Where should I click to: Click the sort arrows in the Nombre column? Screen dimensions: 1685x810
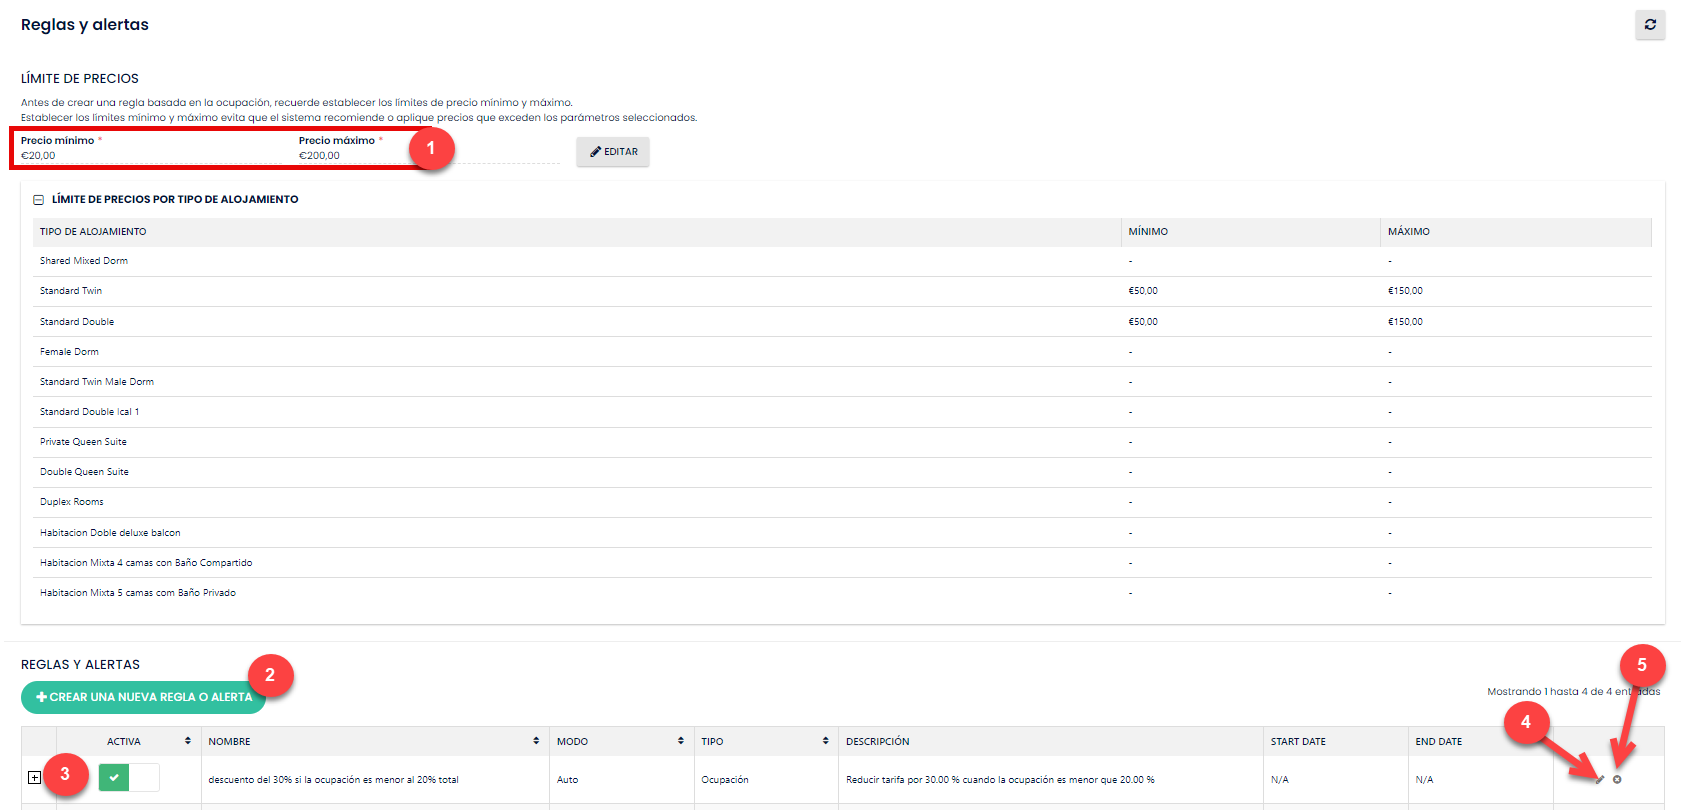536,741
